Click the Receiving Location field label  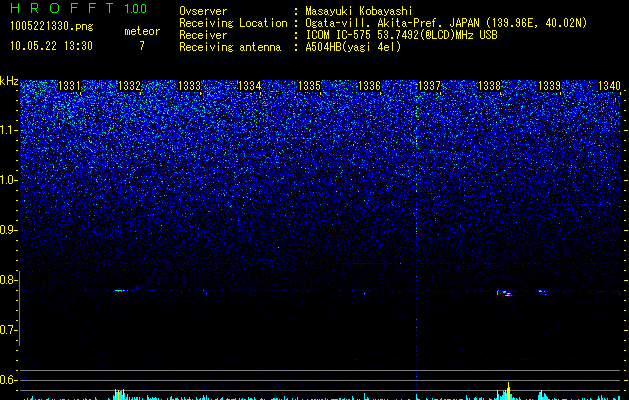click(x=233, y=23)
